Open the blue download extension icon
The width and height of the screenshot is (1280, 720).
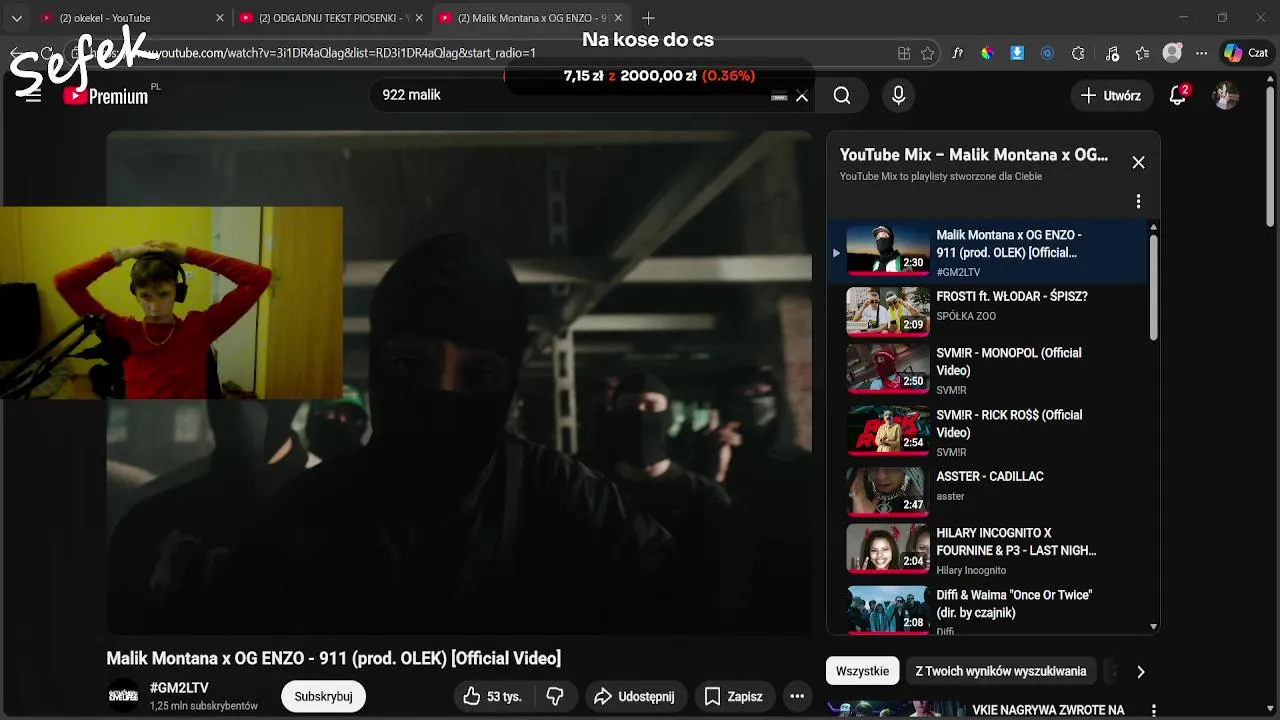coord(1017,54)
